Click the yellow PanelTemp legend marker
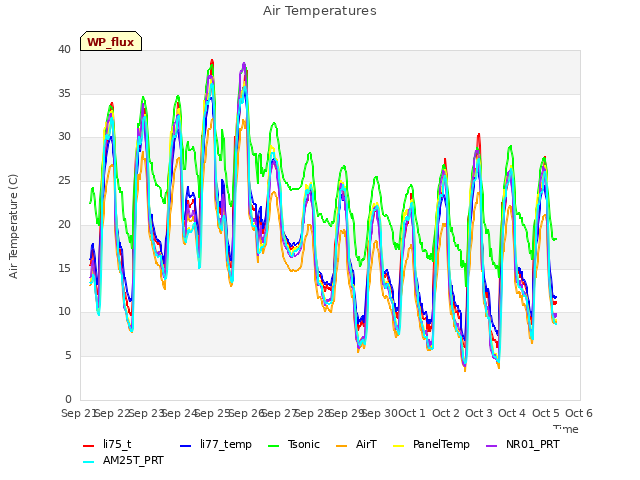The image size is (640, 480). coord(399,446)
